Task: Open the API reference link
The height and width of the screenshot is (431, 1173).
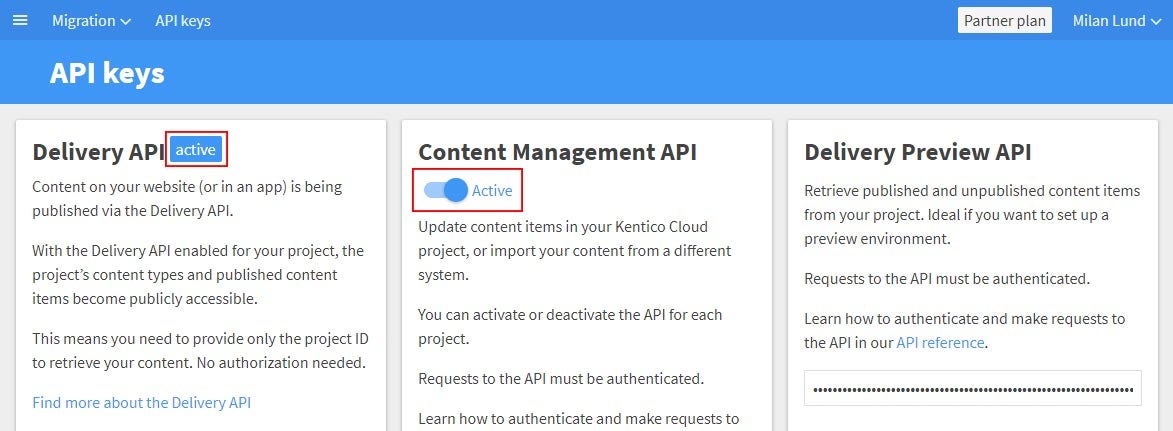Action: [x=940, y=343]
